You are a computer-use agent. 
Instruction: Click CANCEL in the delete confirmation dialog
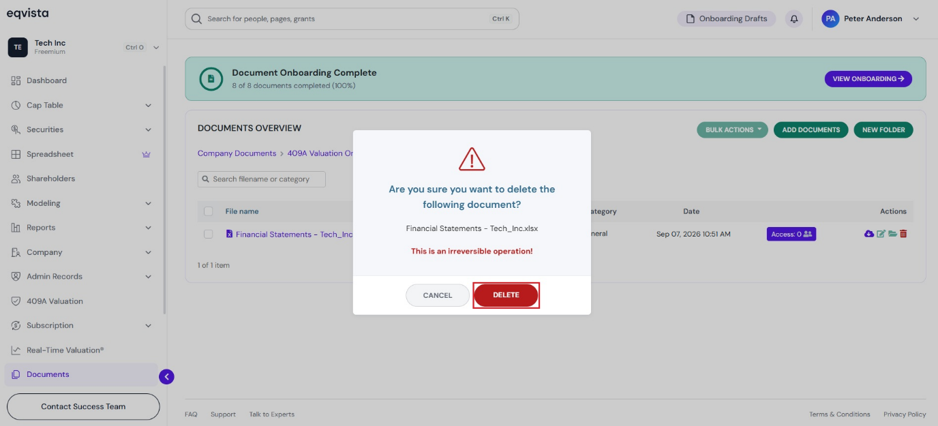pos(437,296)
